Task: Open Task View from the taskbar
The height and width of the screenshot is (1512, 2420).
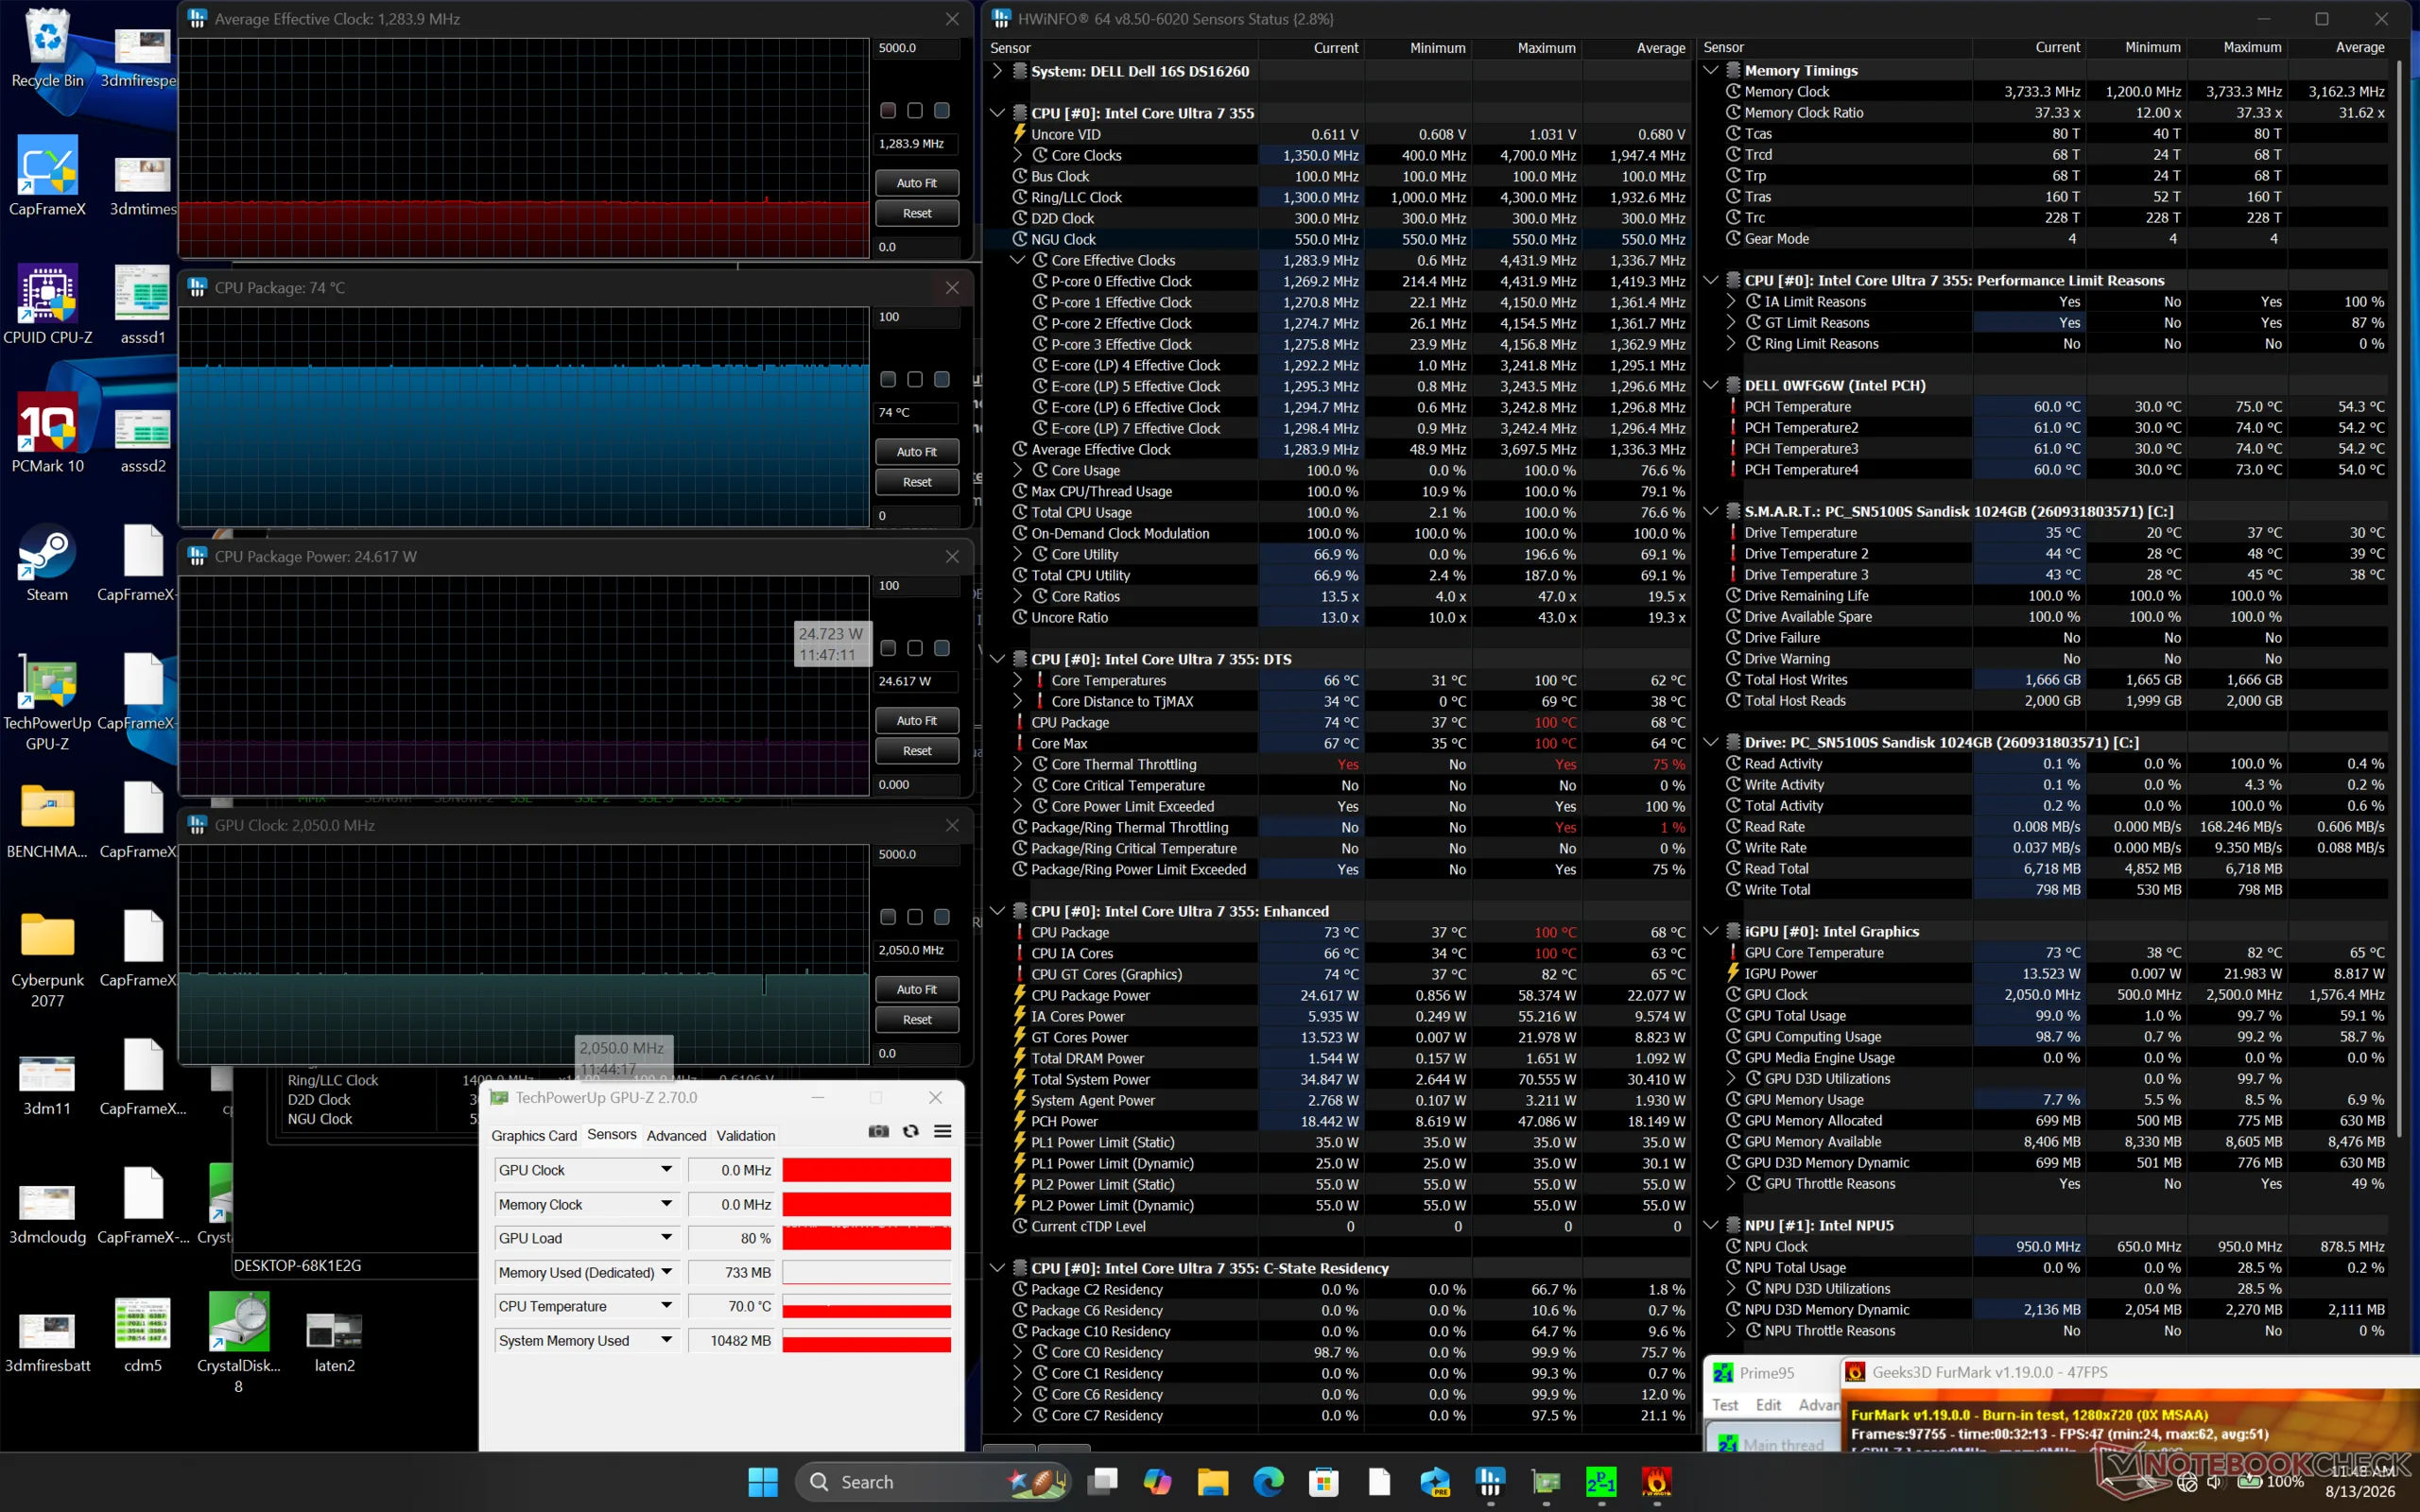Action: [1103, 1482]
